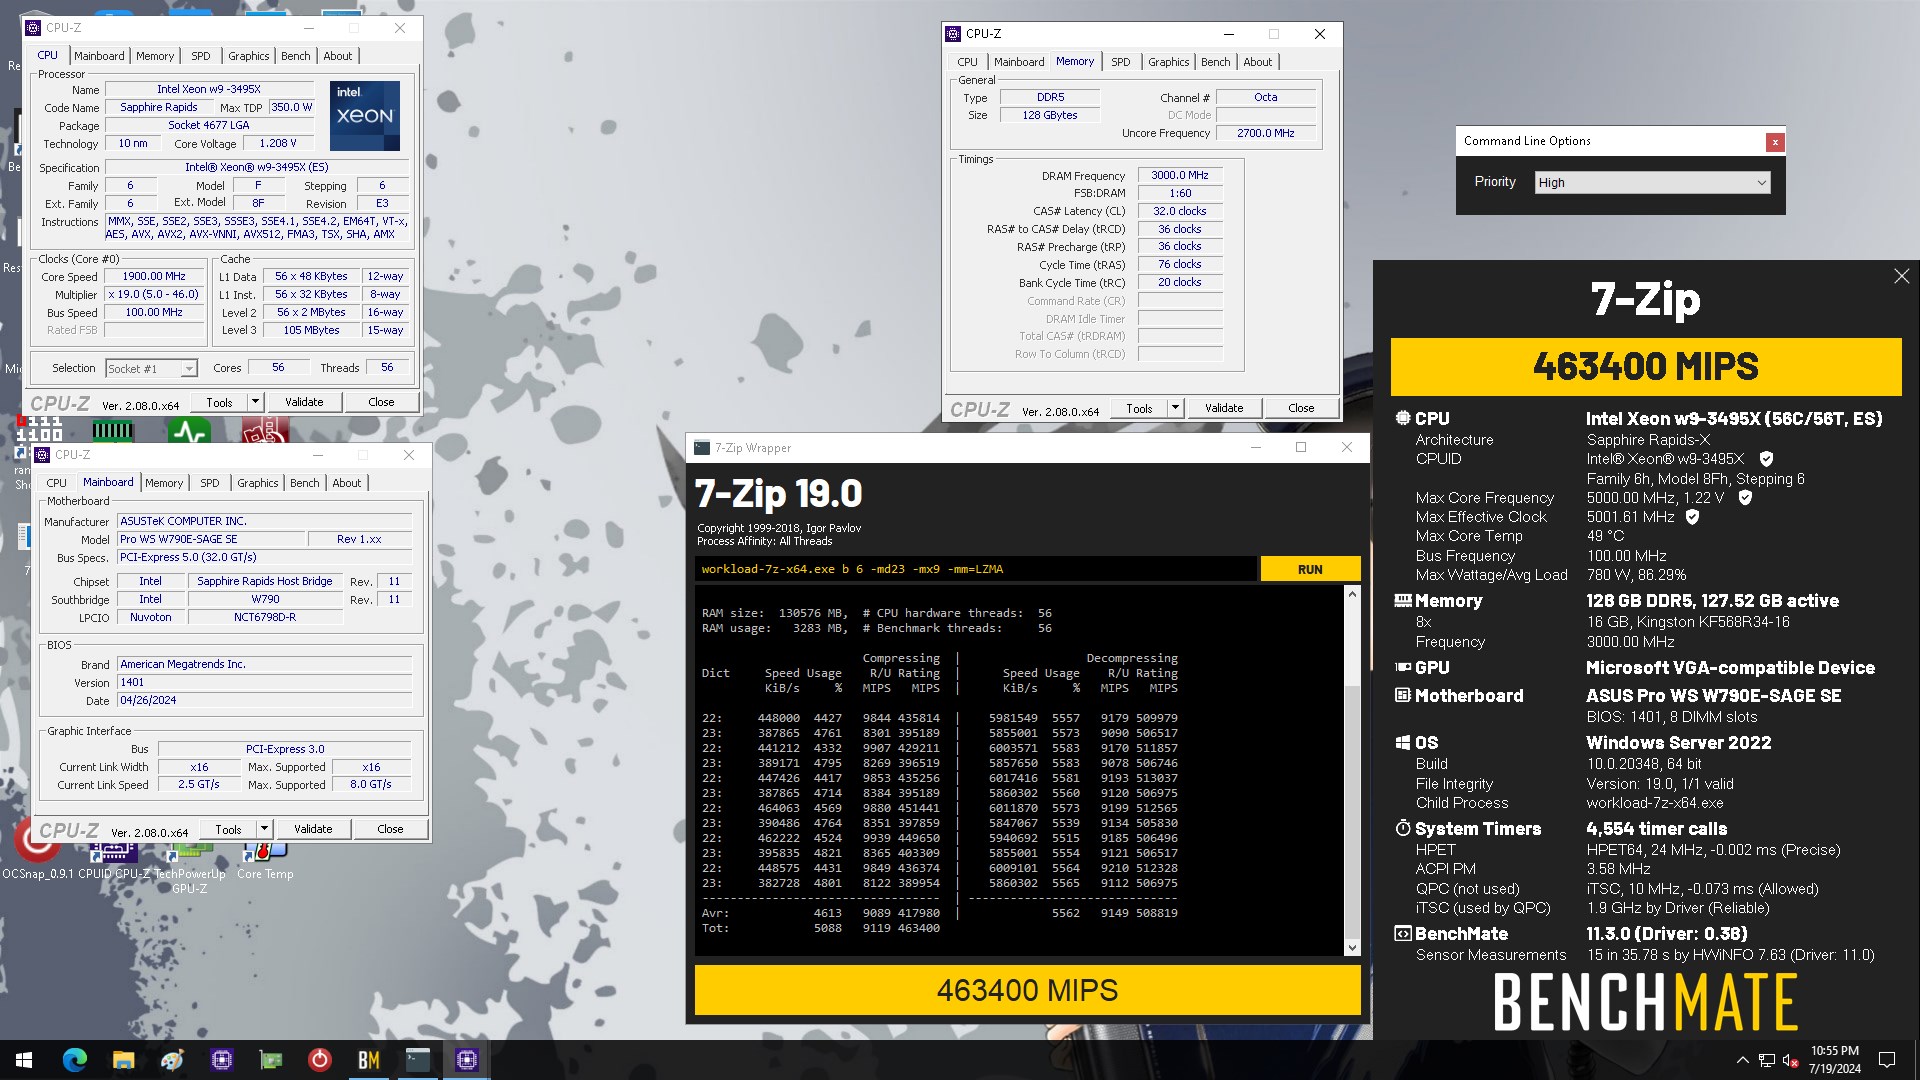Screen dimensions: 1920x1080
Task: Open OCSnap red power icon in taskbar
Action: pyautogui.click(x=320, y=1060)
